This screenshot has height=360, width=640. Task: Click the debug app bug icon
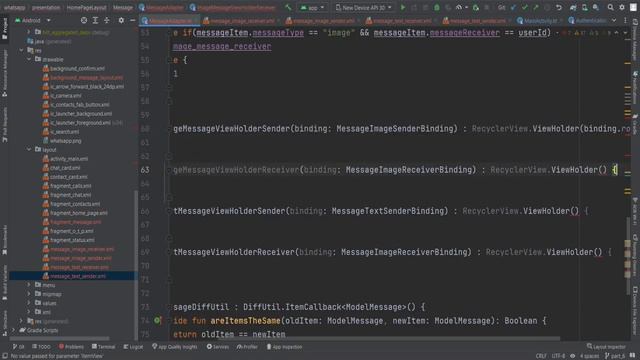(x=437, y=7)
